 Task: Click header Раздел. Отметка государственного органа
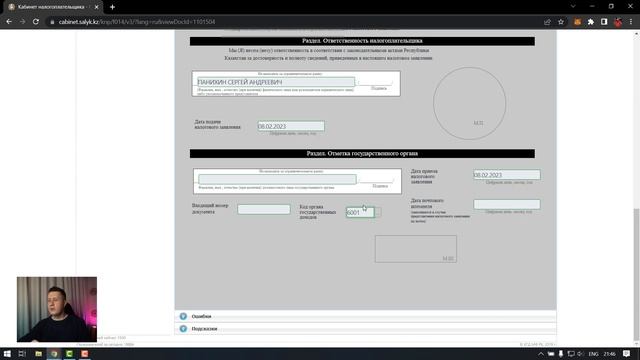362,153
